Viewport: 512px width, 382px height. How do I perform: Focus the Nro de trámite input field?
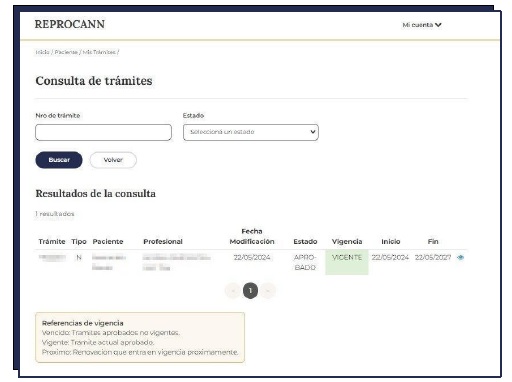(x=103, y=132)
